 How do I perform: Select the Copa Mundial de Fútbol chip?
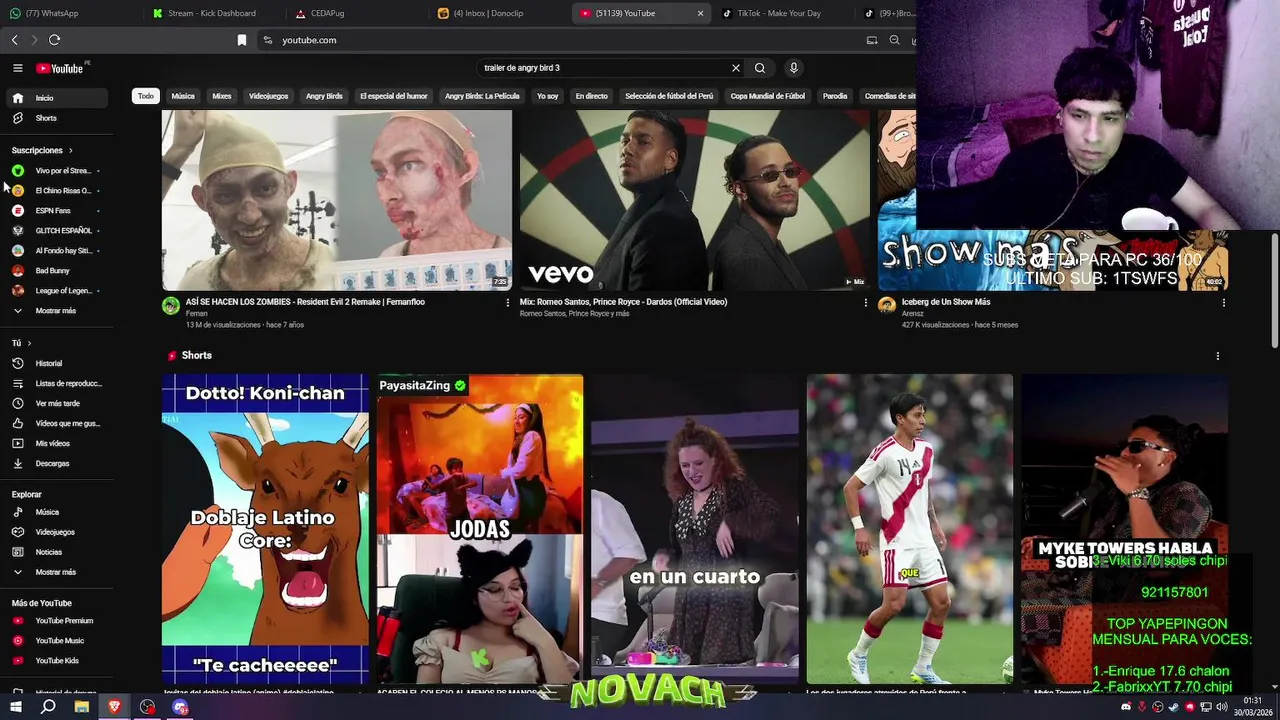[767, 96]
